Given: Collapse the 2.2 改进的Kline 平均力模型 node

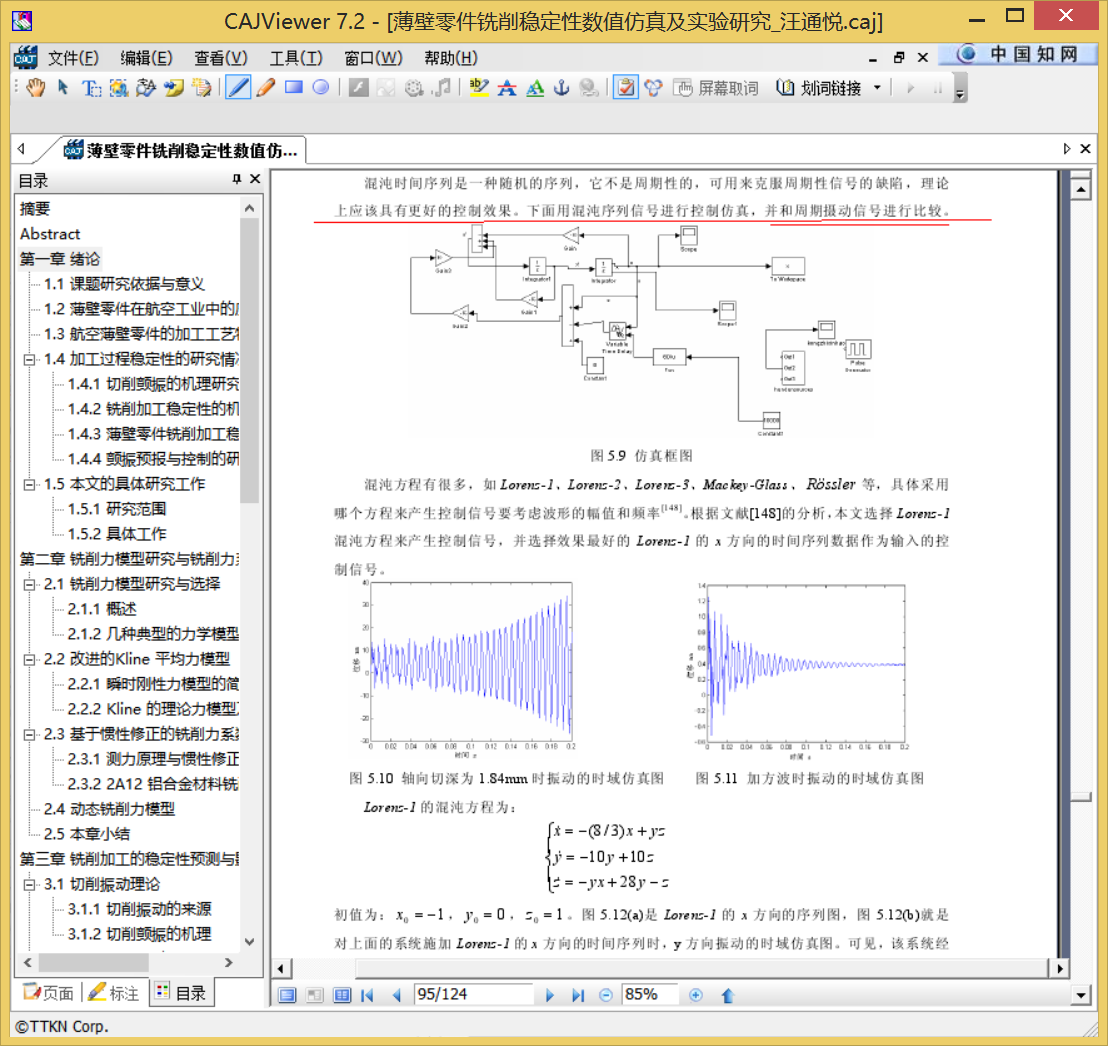Looking at the screenshot, I should pos(29,659).
